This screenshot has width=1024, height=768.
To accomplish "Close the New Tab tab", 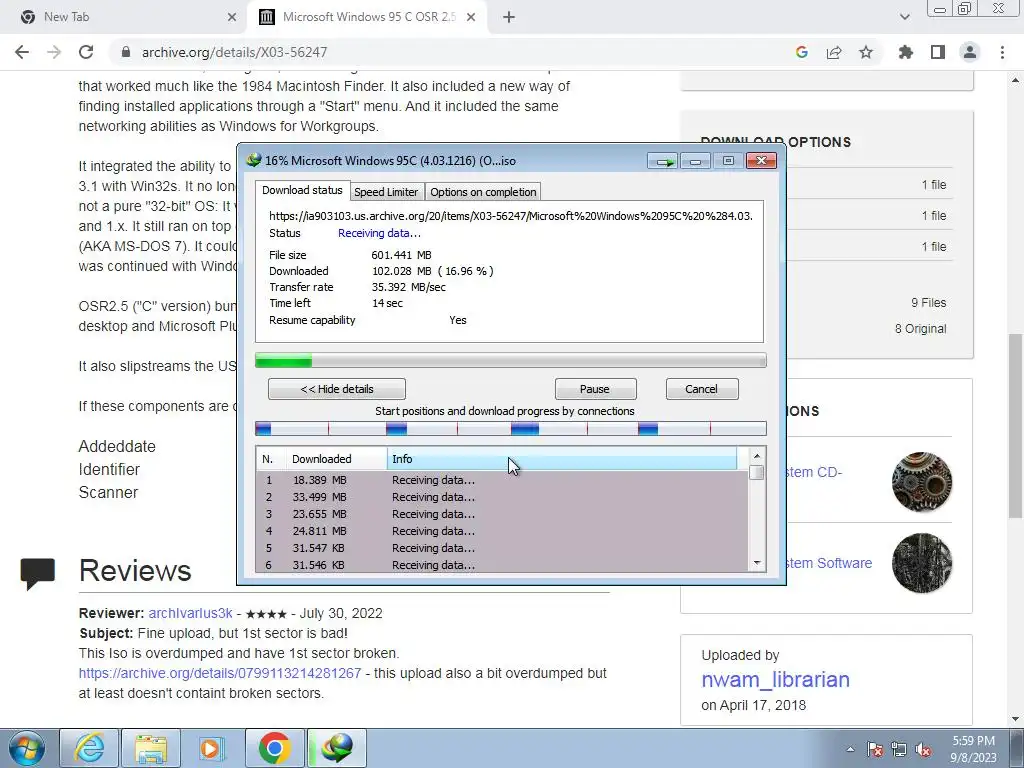I will click(x=232, y=17).
